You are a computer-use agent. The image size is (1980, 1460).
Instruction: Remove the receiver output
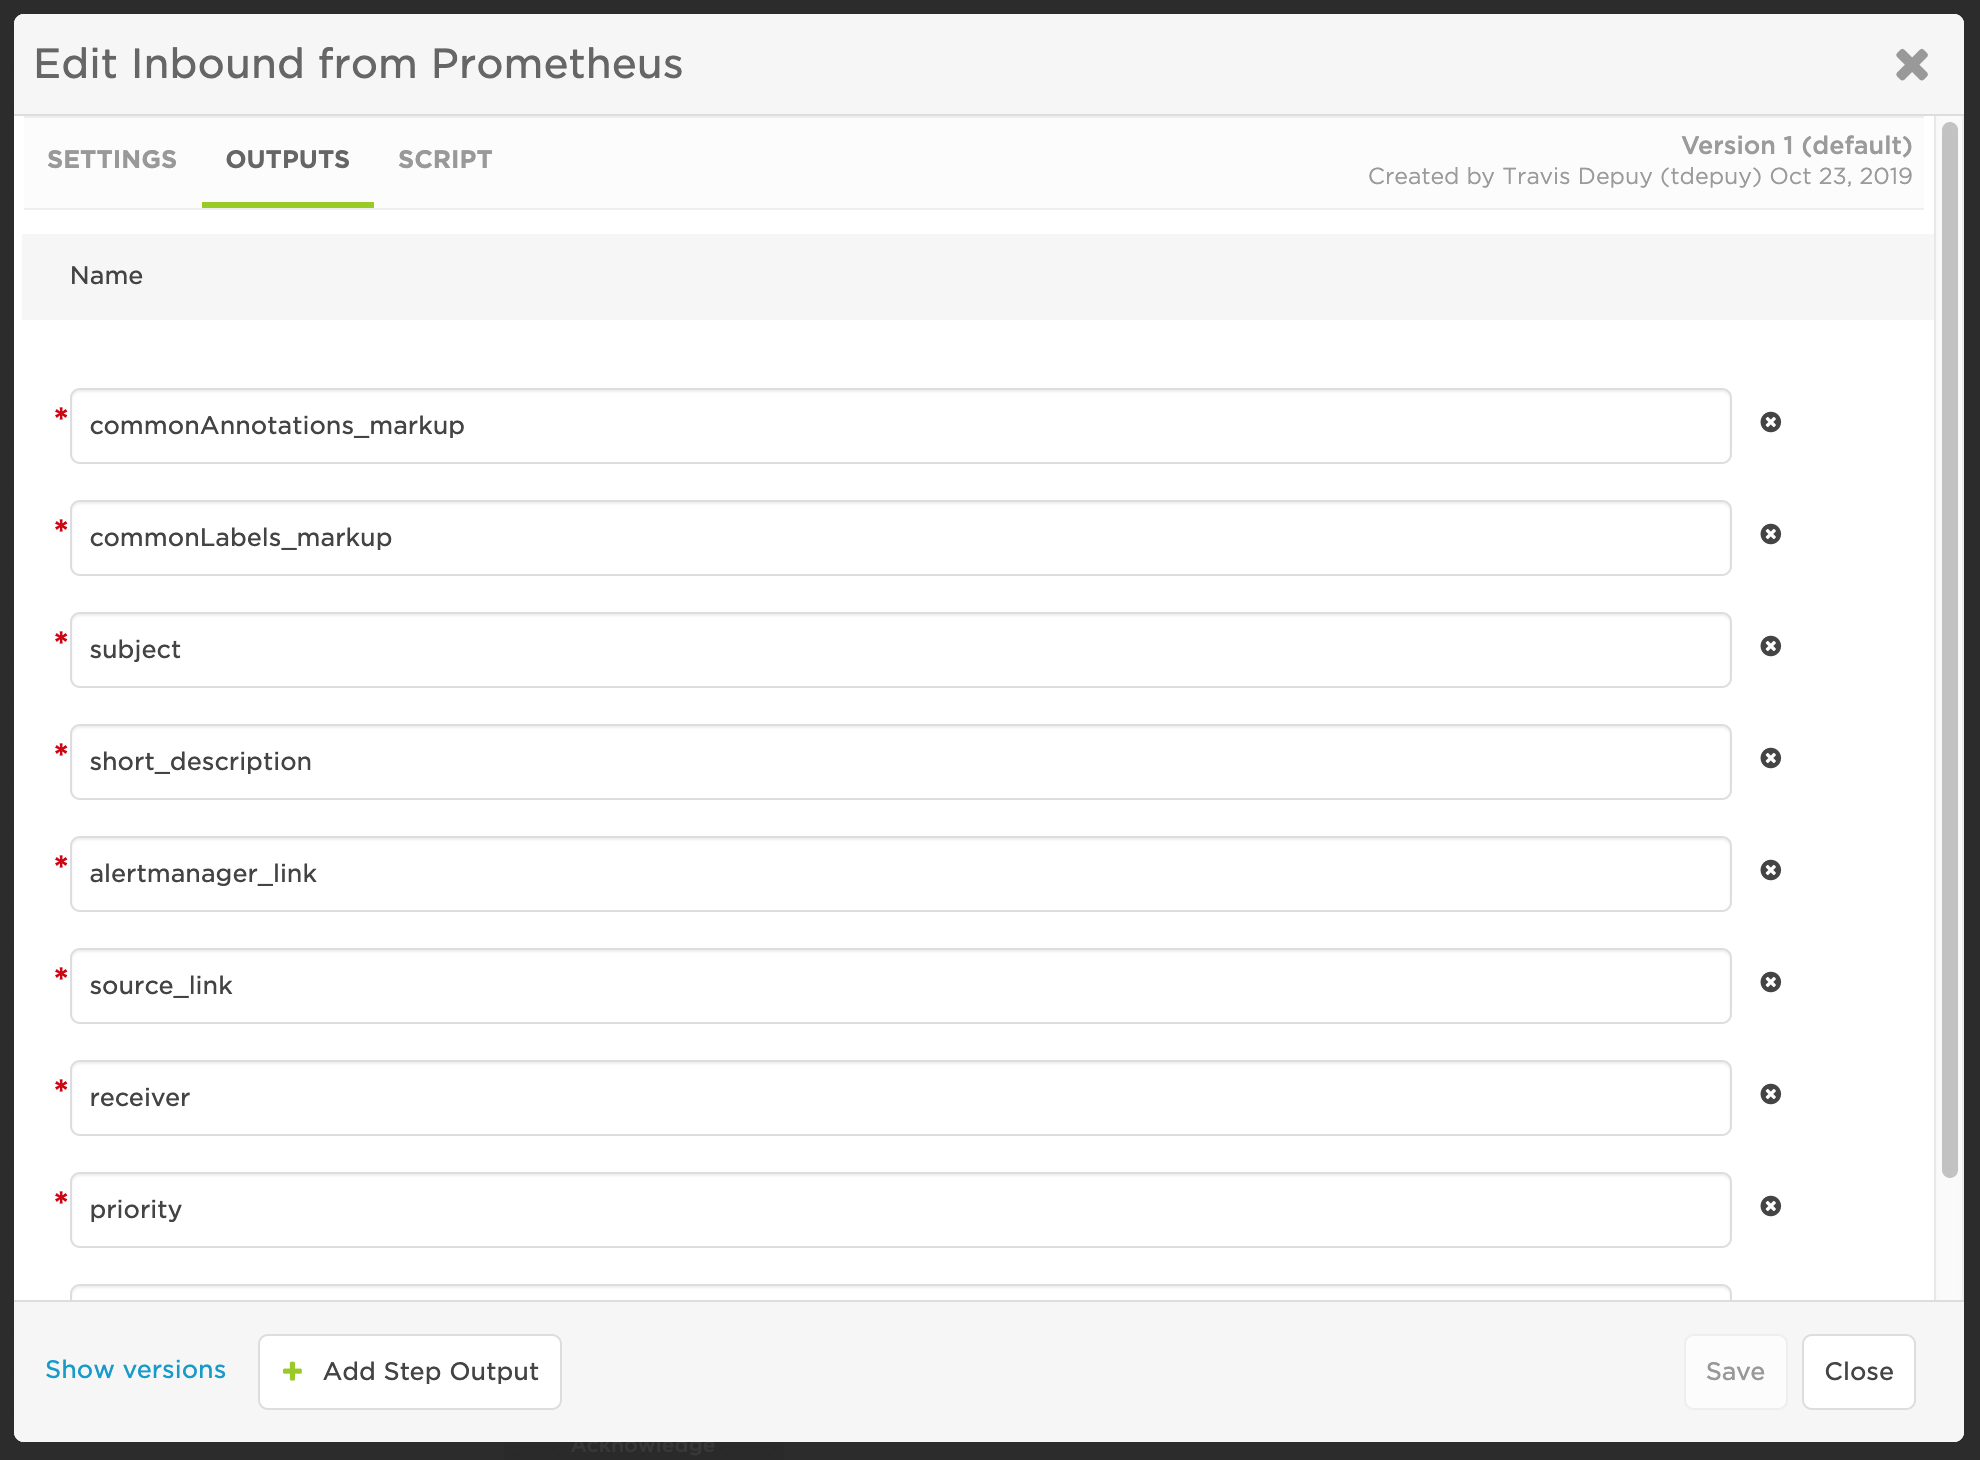pos(1770,1095)
